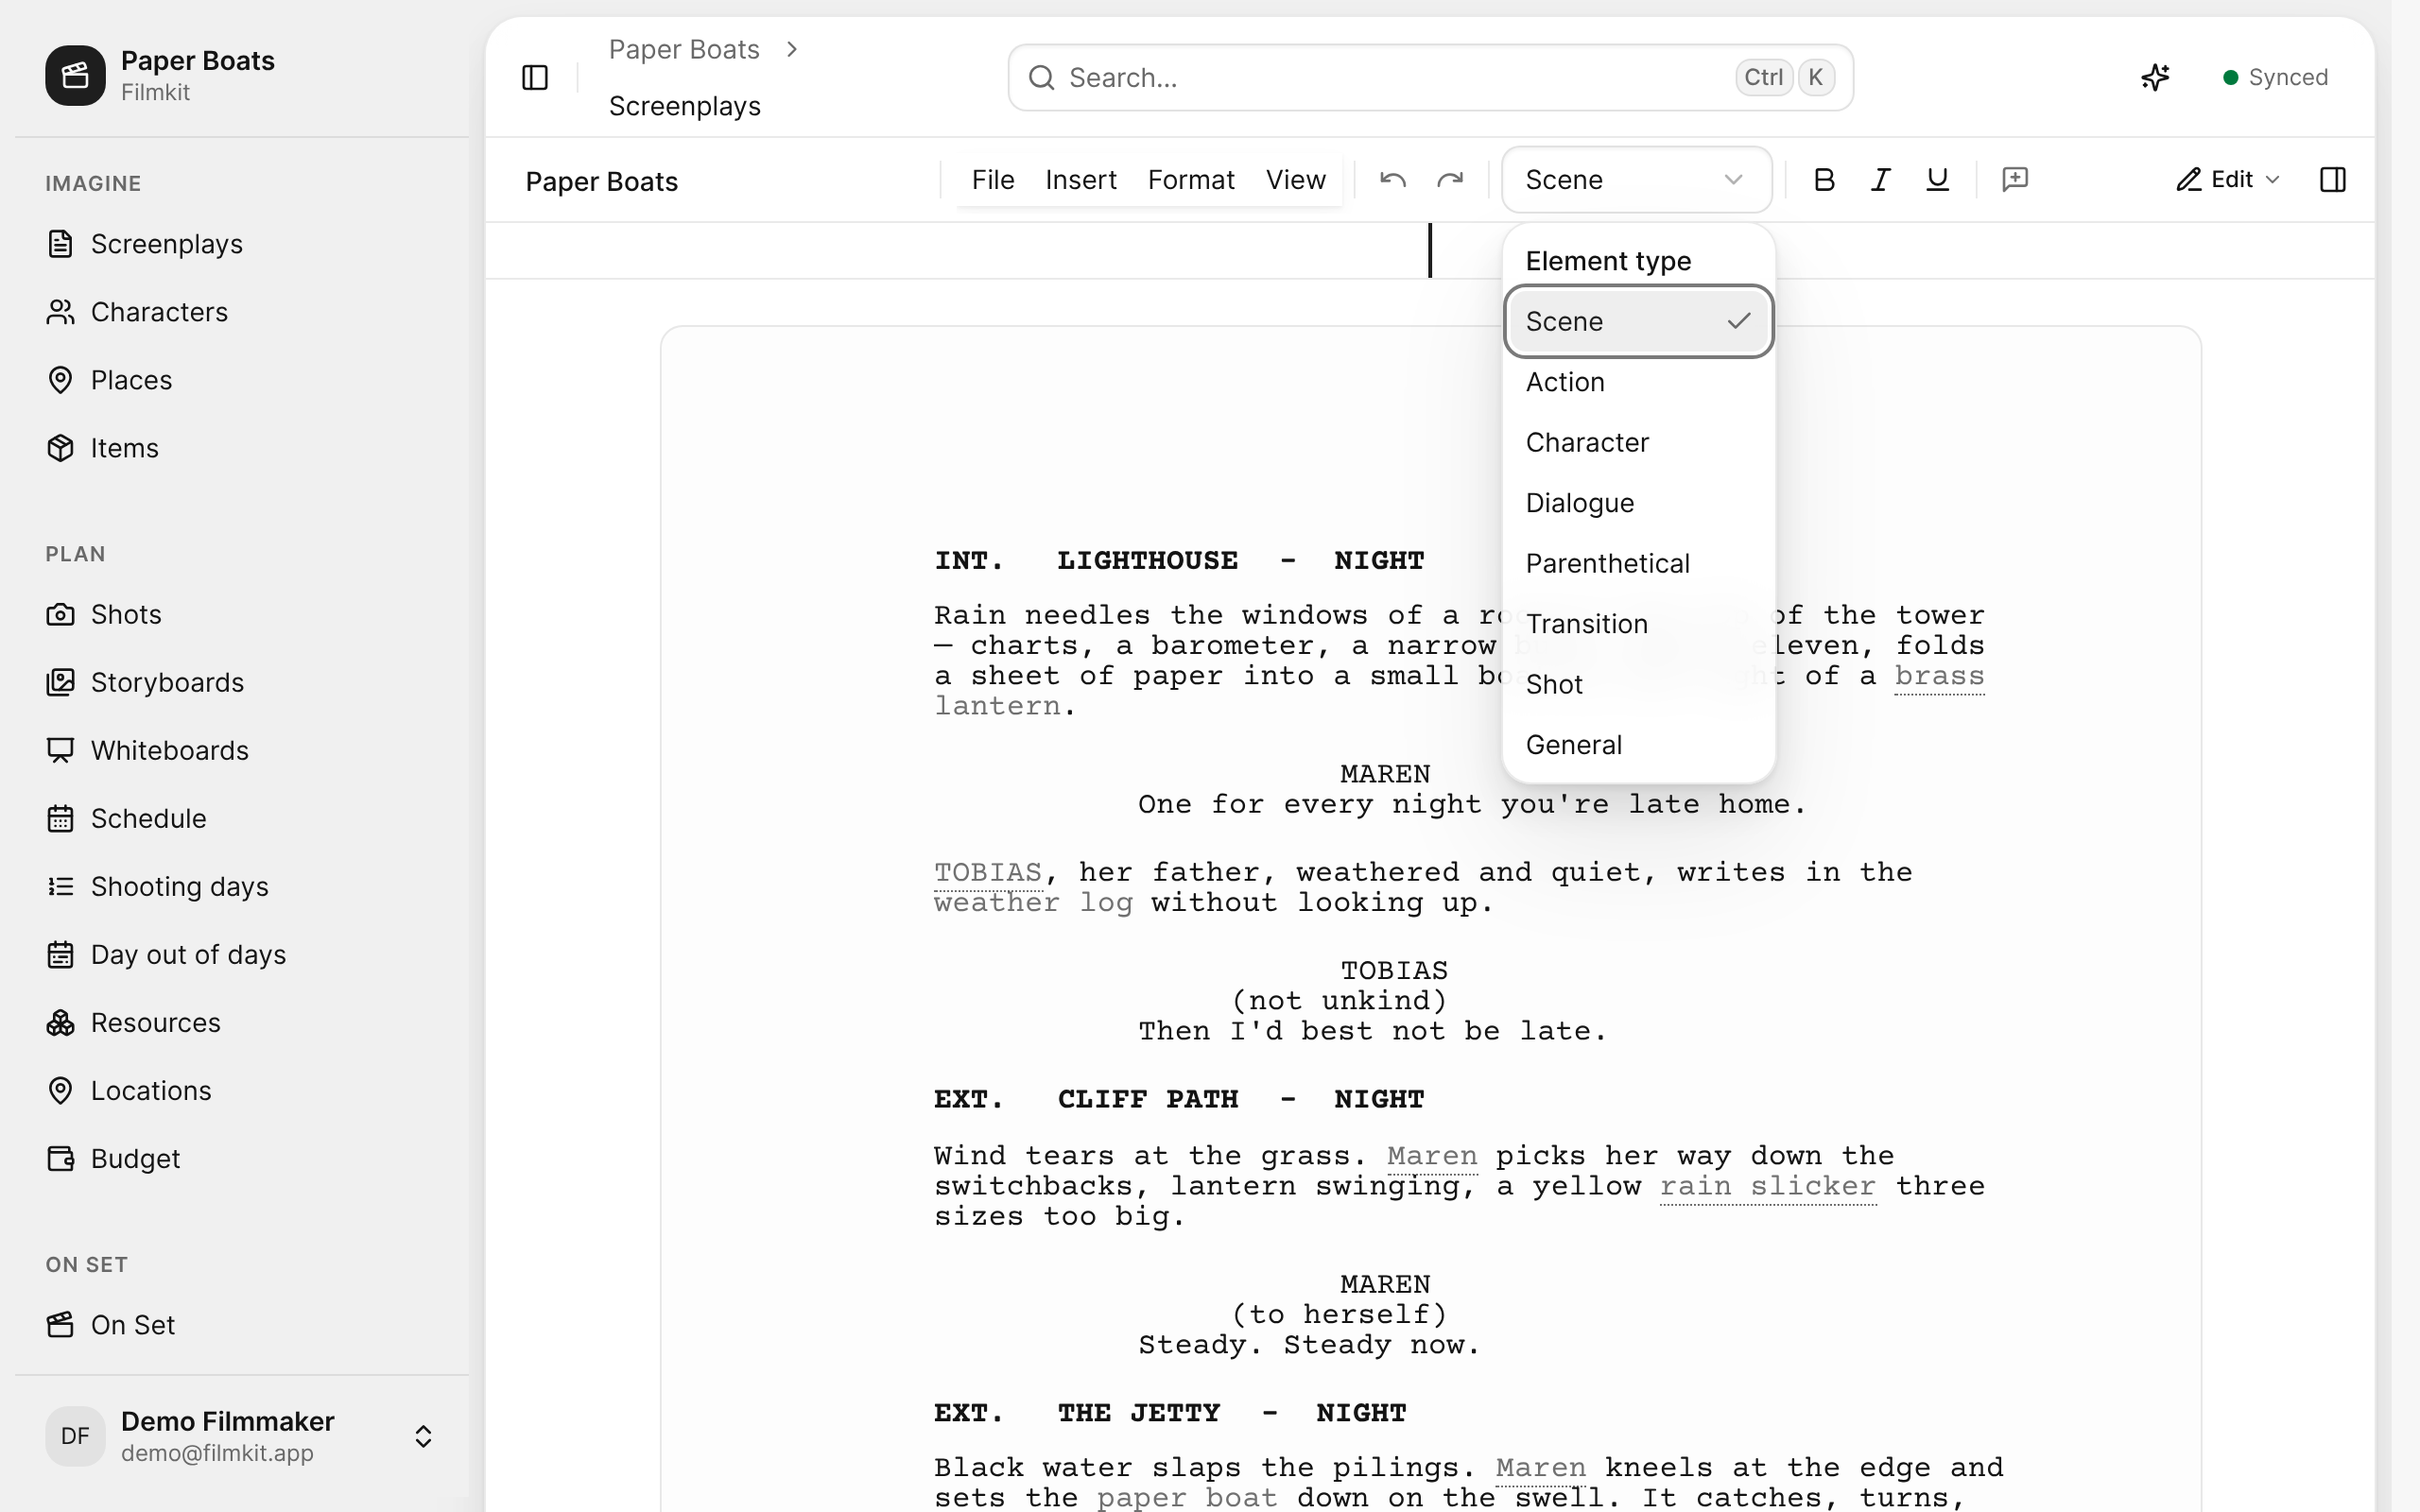Select Parenthetical element type
Screen dimensions: 2420x1512
pyautogui.click(x=1638, y=563)
